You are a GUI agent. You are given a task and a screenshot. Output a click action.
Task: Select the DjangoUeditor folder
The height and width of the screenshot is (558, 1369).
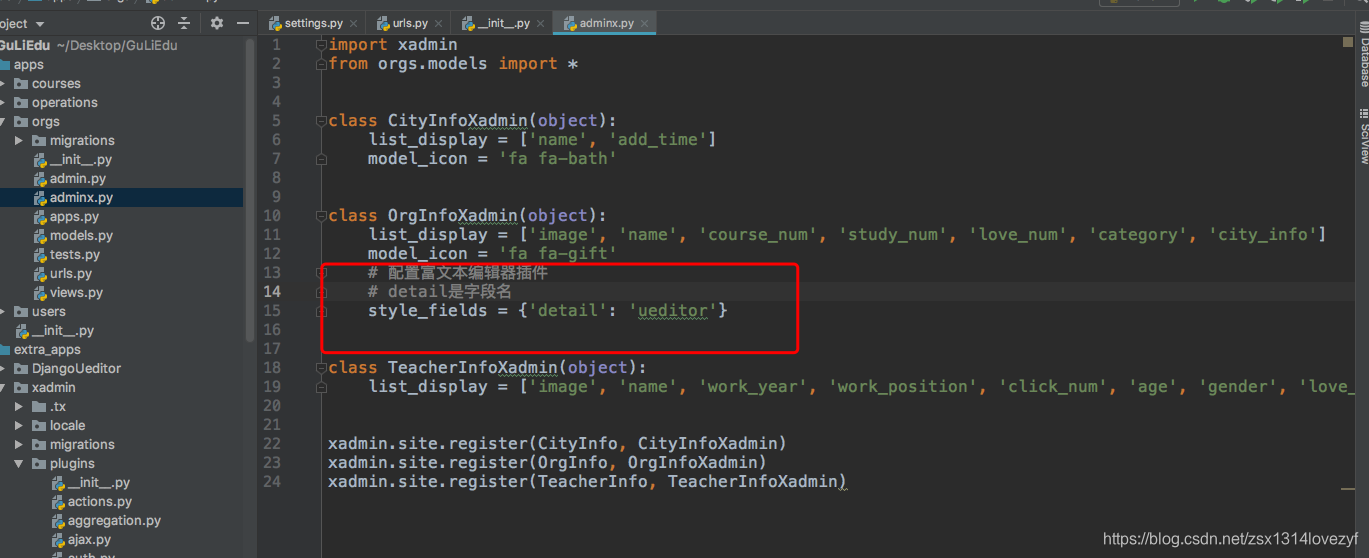[76, 369]
